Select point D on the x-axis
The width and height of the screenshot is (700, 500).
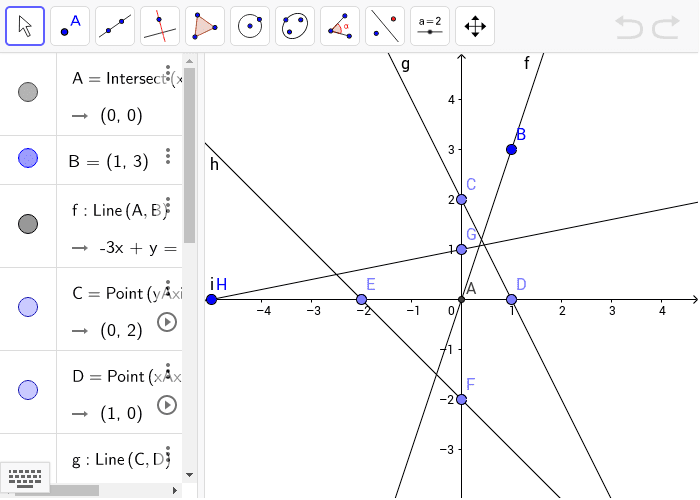[512, 300]
